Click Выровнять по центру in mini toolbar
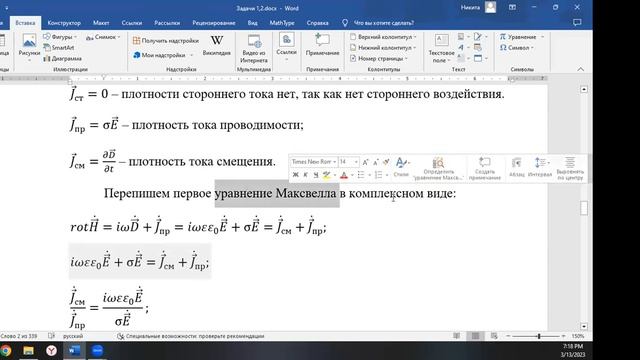Image resolution: width=640 pixels, height=360 pixels. coord(570,169)
